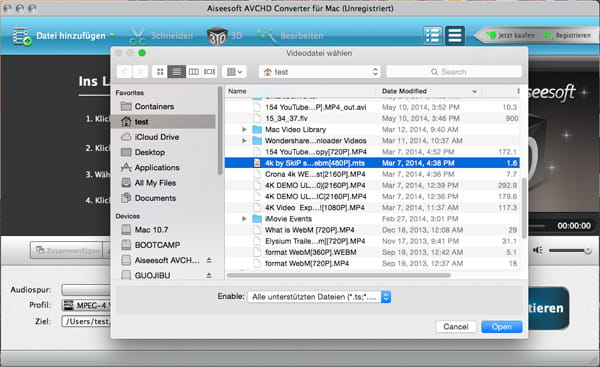This screenshot has width=600, height=367.
Task: Click Registrieren button
Action: (x=568, y=35)
